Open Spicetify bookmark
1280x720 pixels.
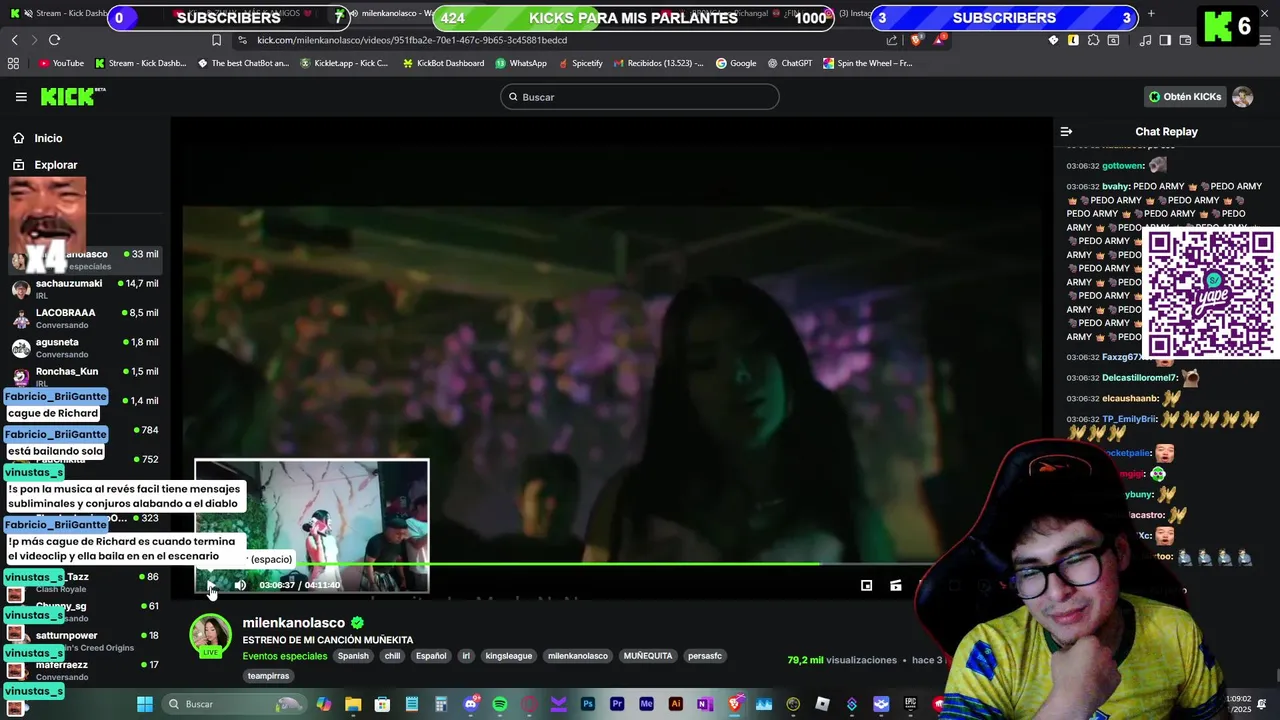coord(581,63)
